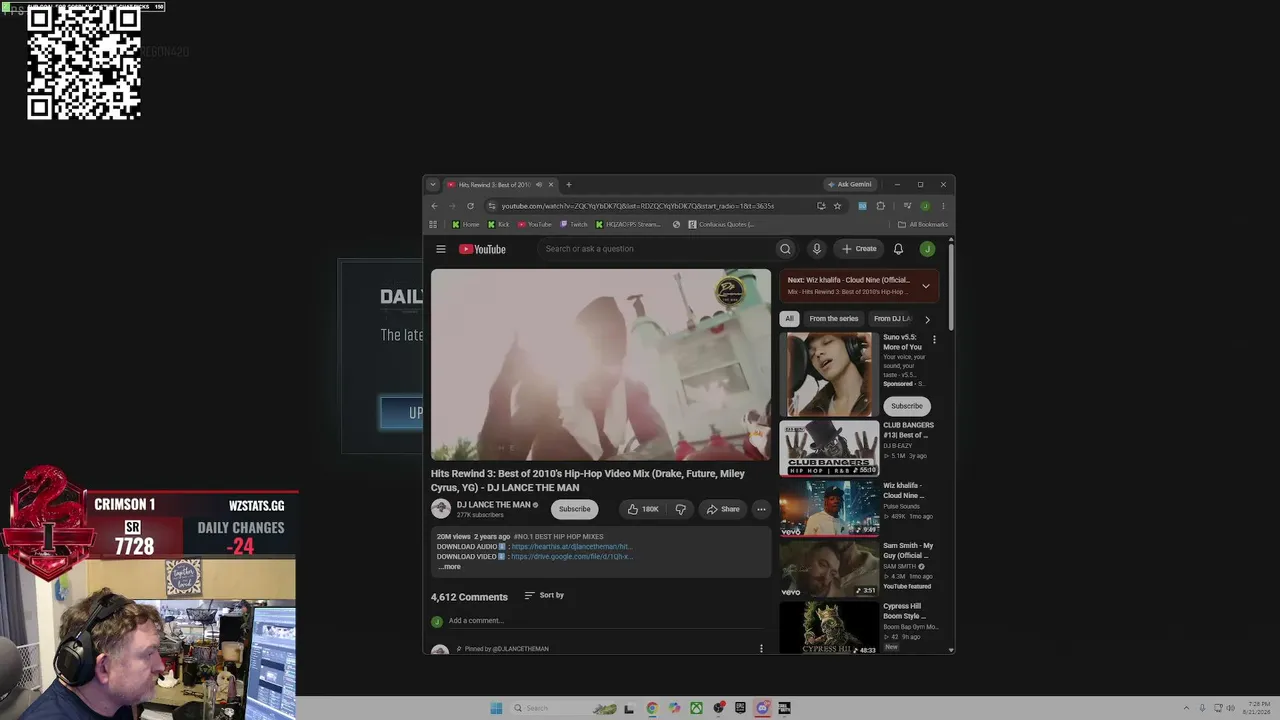Reload the page in Chrome

click(470, 206)
